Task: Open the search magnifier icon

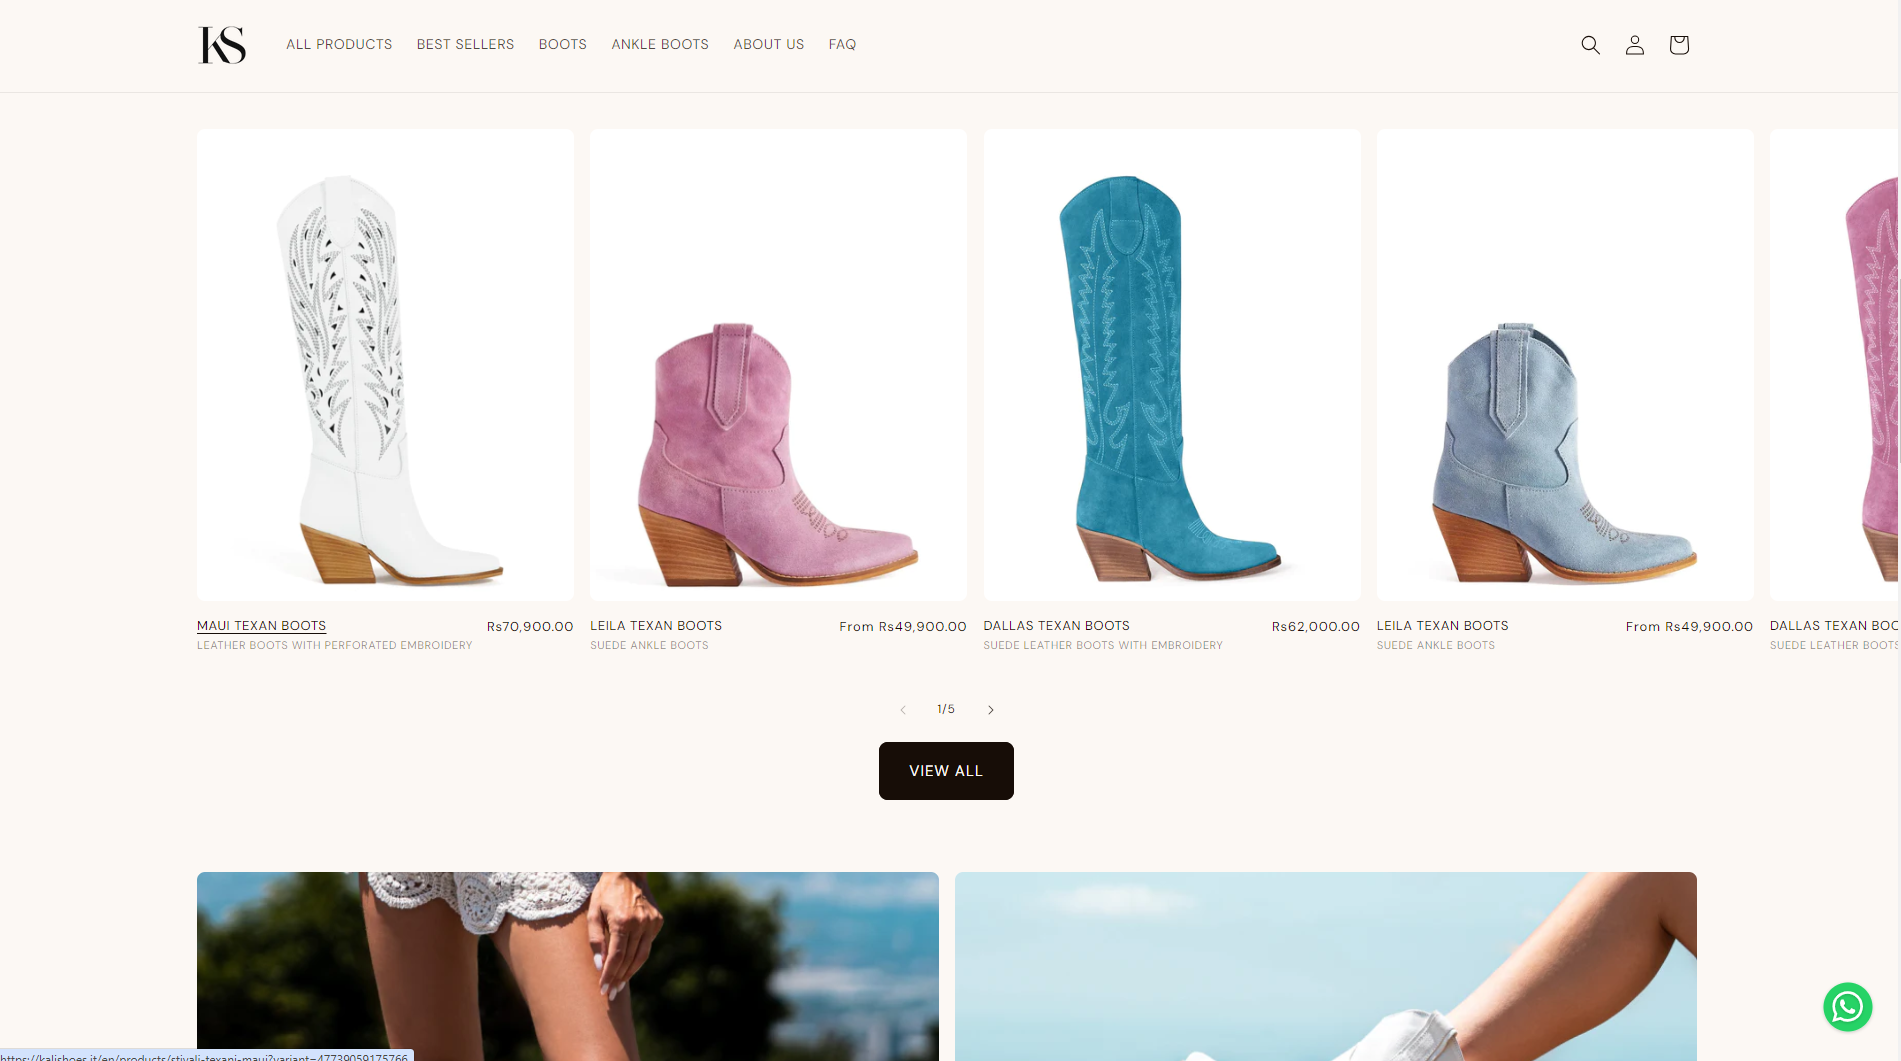Action: pos(1590,45)
